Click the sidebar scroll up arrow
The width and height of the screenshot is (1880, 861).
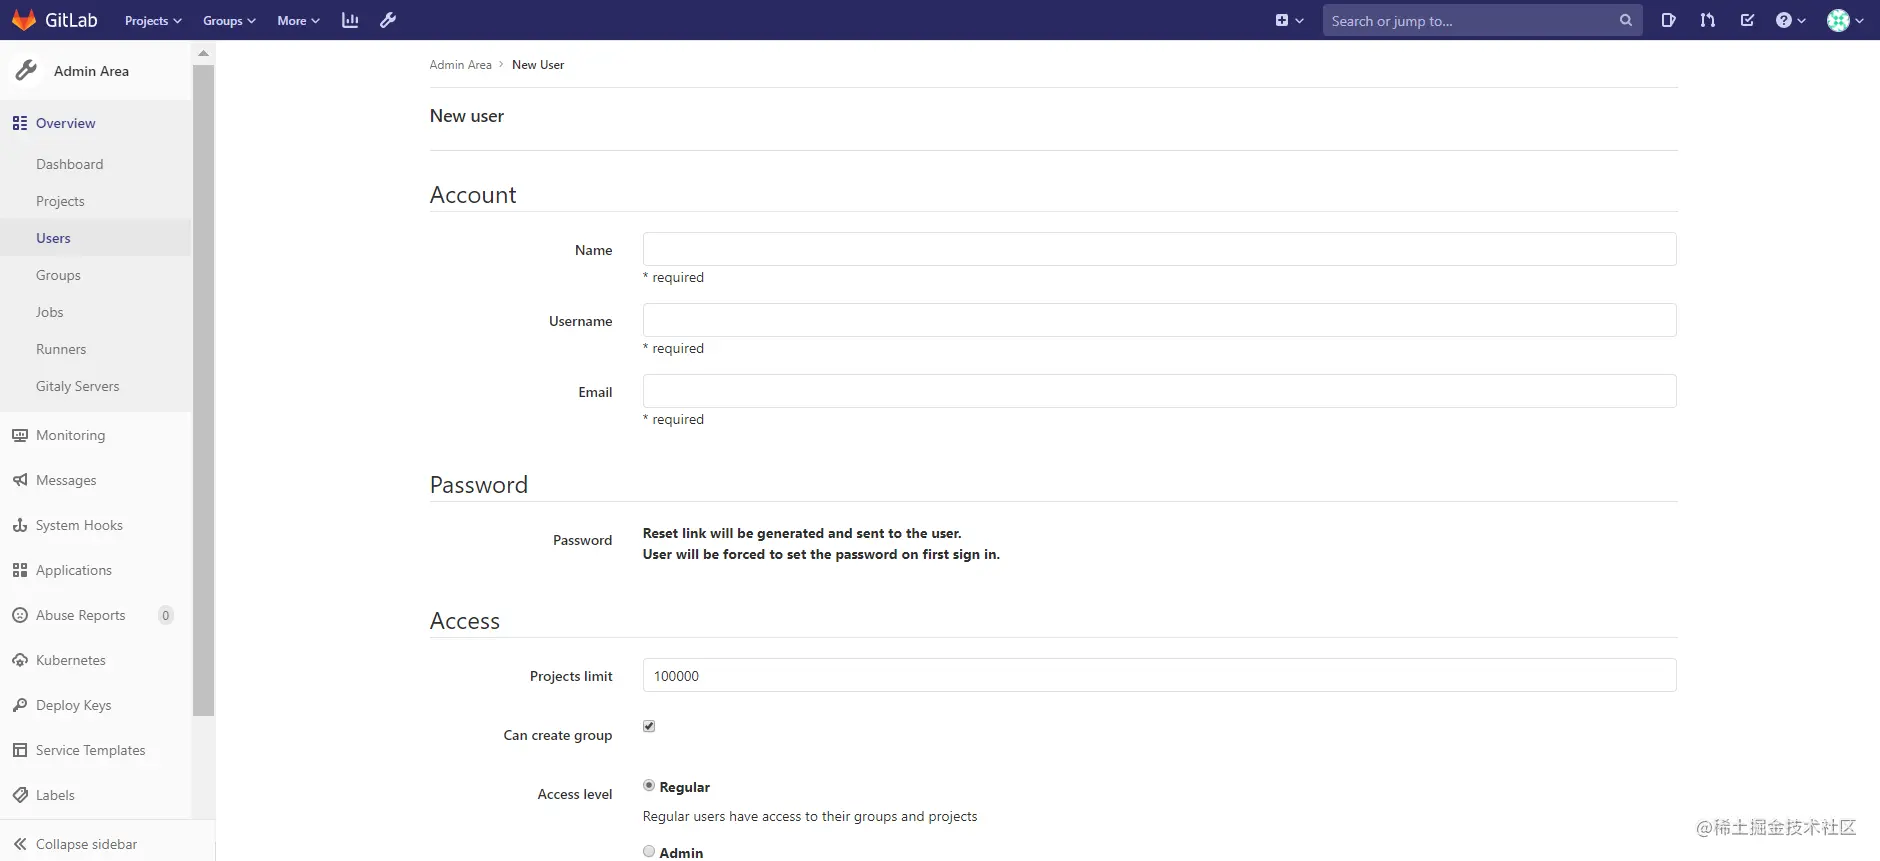pyautogui.click(x=203, y=53)
